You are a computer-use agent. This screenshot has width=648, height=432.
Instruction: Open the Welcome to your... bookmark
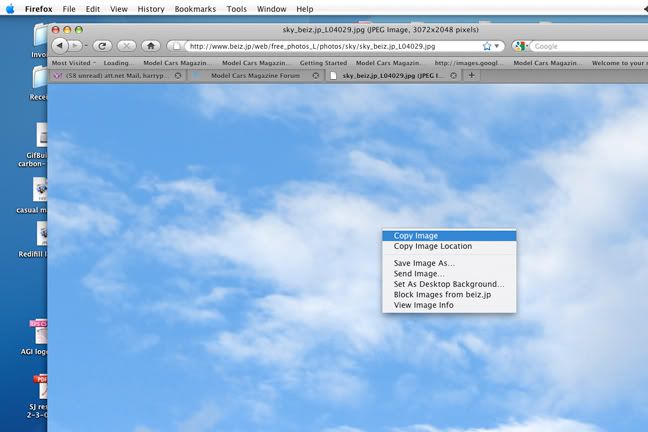click(619, 63)
